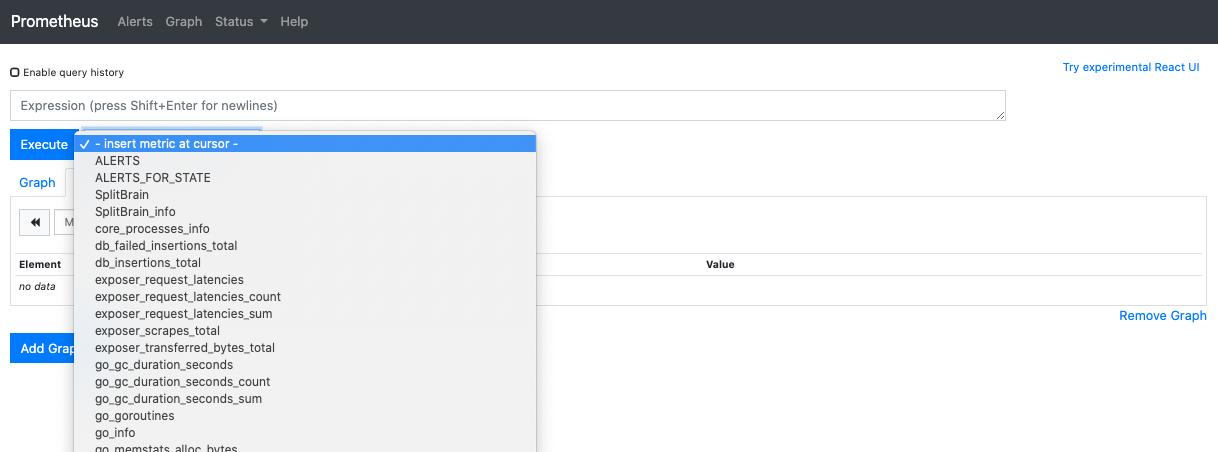Open the Graph nav item
Image resolution: width=1218 pixels, height=452 pixels.
pos(184,21)
